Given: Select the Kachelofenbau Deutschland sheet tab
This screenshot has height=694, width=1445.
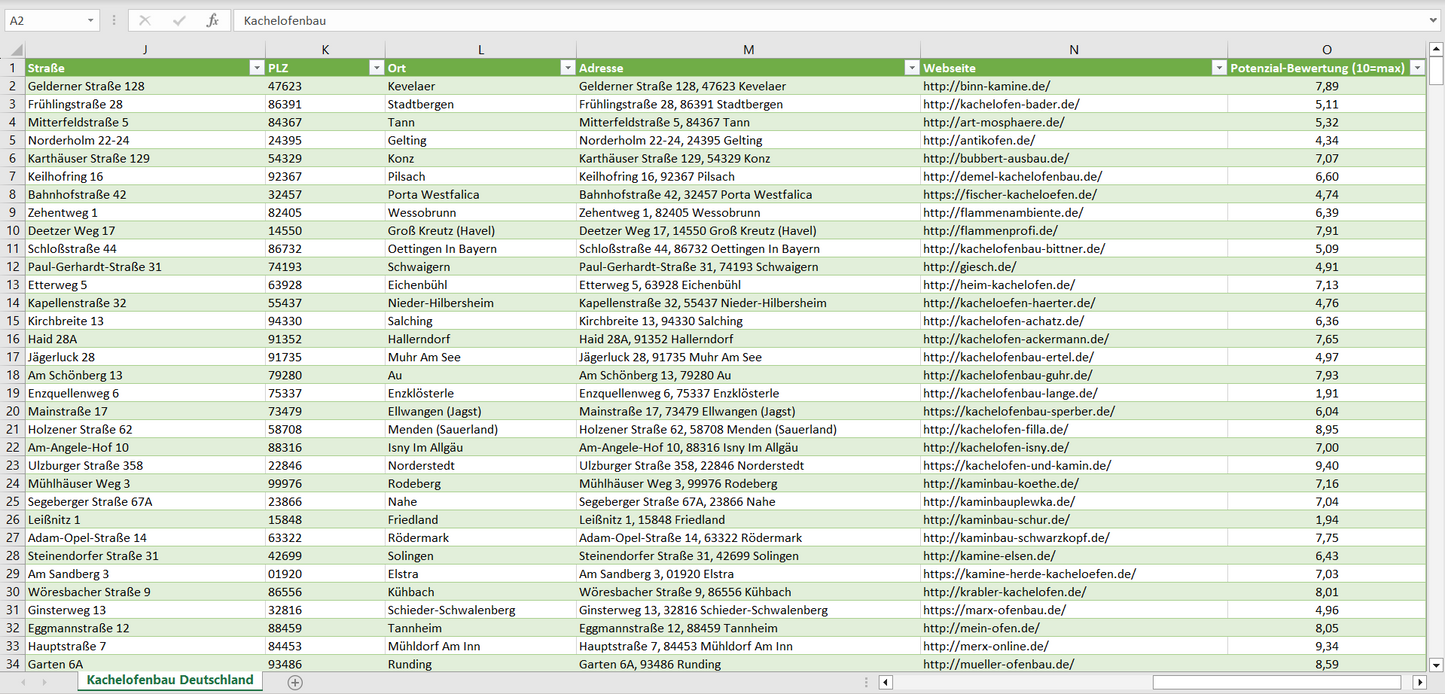Looking at the screenshot, I should click(170, 680).
